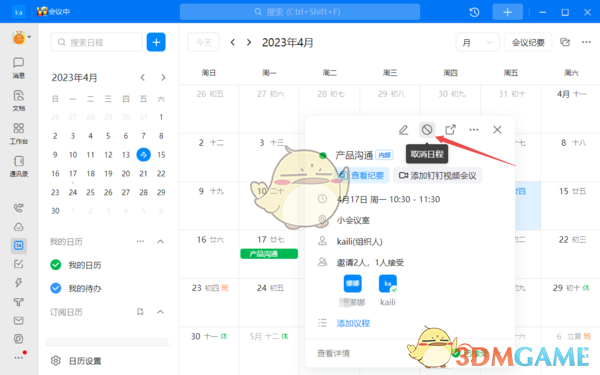Go to previous month in main calendar
600x375 pixels.
[x=233, y=42]
